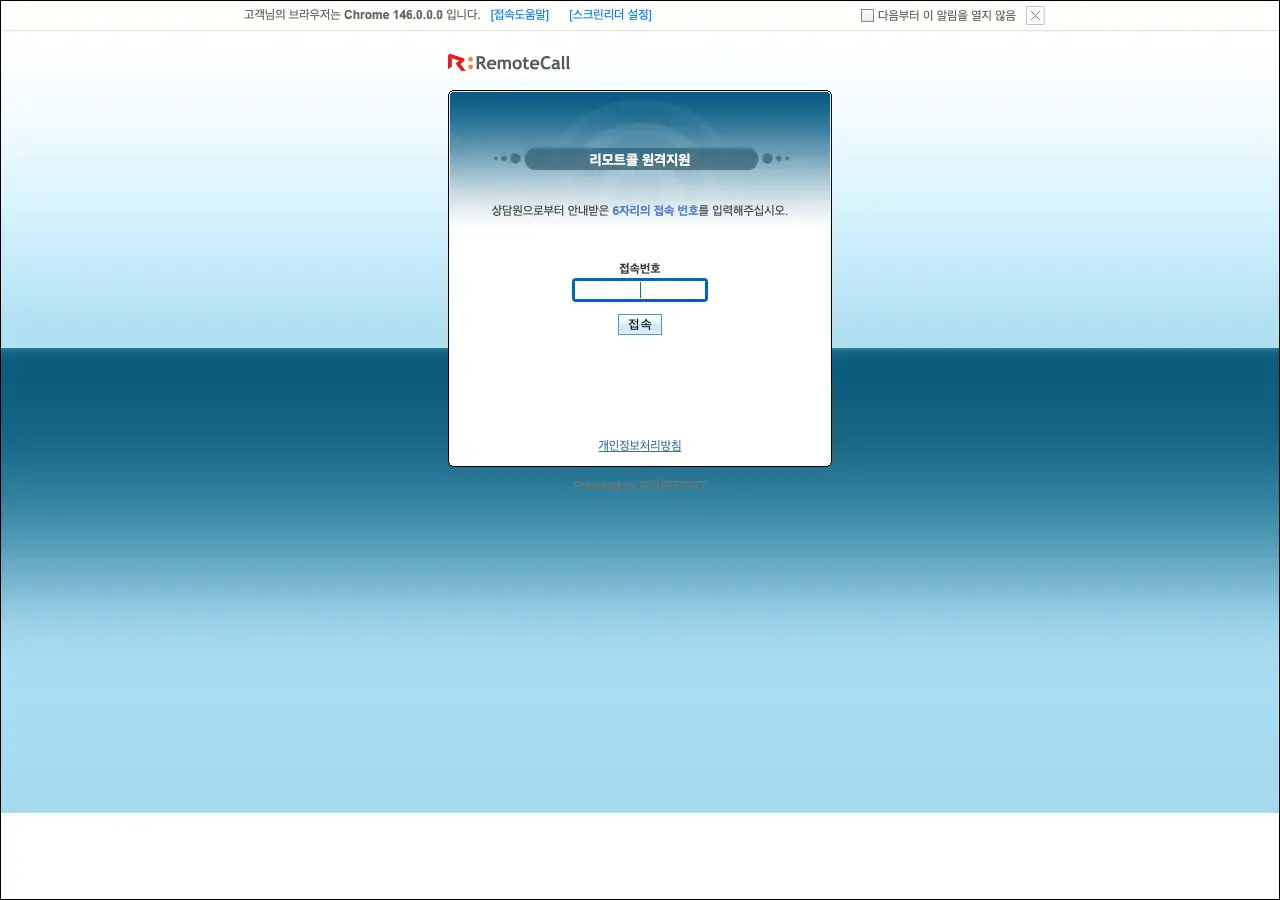The width and height of the screenshot is (1280, 900).
Task: Click the blue 6자리의 접속 번호 text
Action: (x=655, y=211)
